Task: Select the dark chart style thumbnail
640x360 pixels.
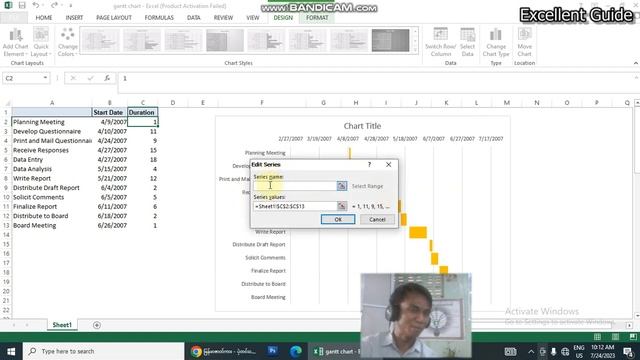Action: pos(390,40)
